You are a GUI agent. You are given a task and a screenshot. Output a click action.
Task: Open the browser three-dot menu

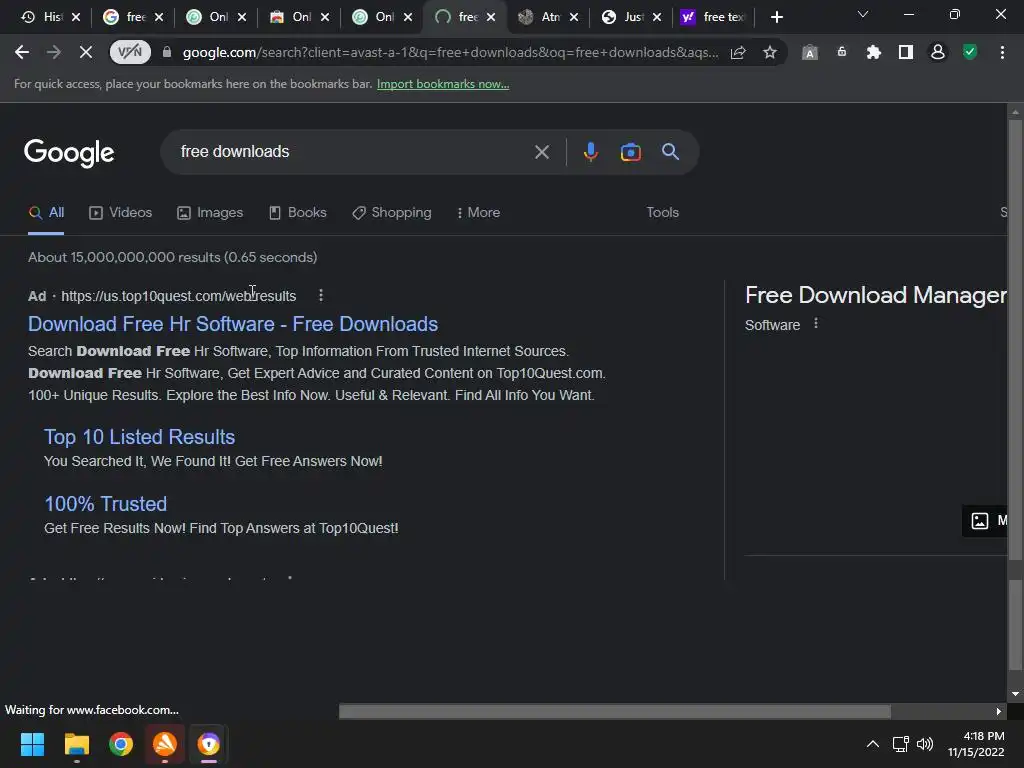pyautogui.click(x=1002, y=52)
